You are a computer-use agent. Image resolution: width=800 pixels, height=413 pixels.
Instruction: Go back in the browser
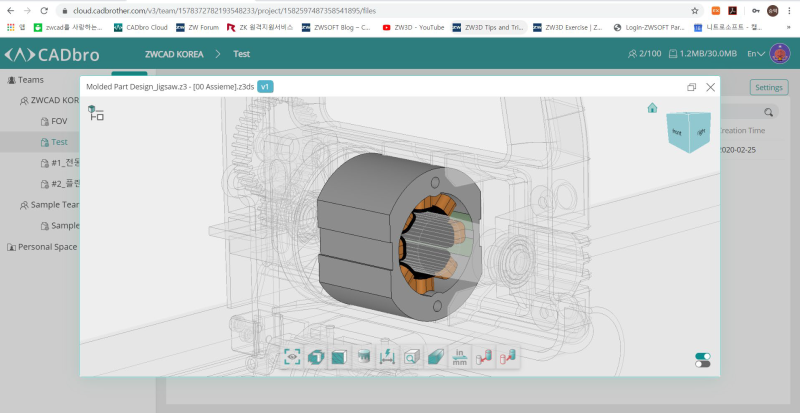[11, 11]
